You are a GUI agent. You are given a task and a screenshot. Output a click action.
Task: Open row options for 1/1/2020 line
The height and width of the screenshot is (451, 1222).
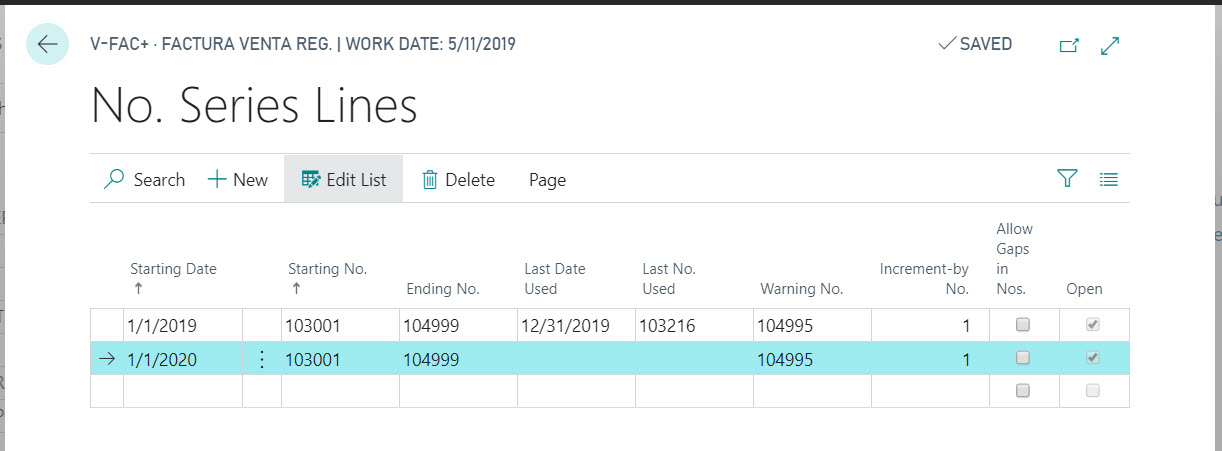pyautogui.click(x=262, y=360)
